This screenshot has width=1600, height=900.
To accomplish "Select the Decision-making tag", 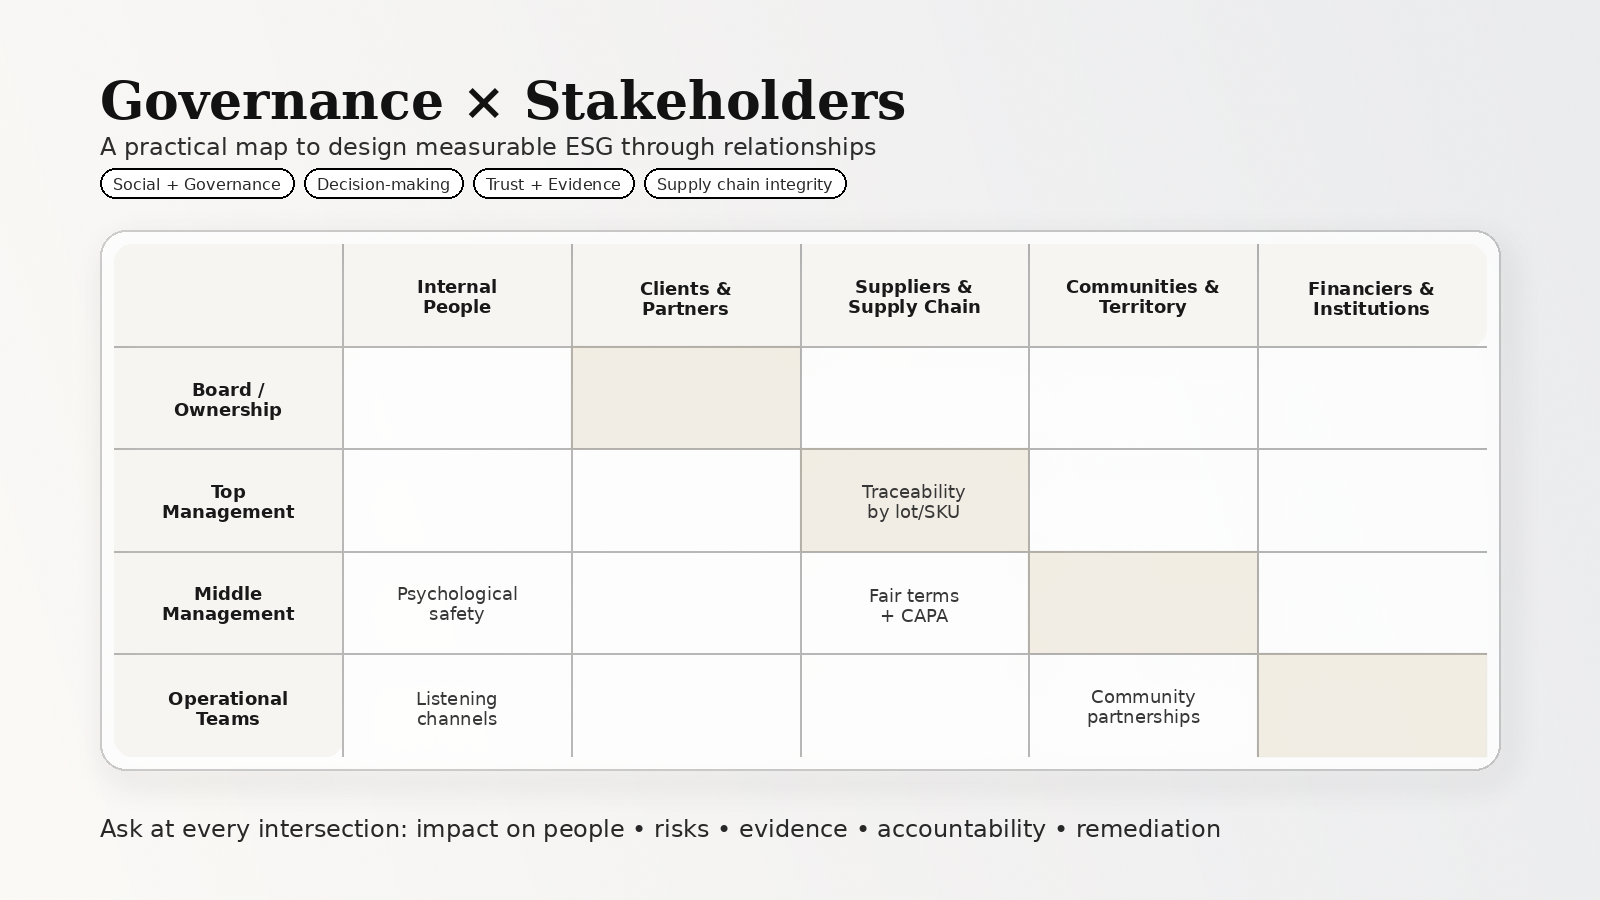I will click(x=384, y=184).
